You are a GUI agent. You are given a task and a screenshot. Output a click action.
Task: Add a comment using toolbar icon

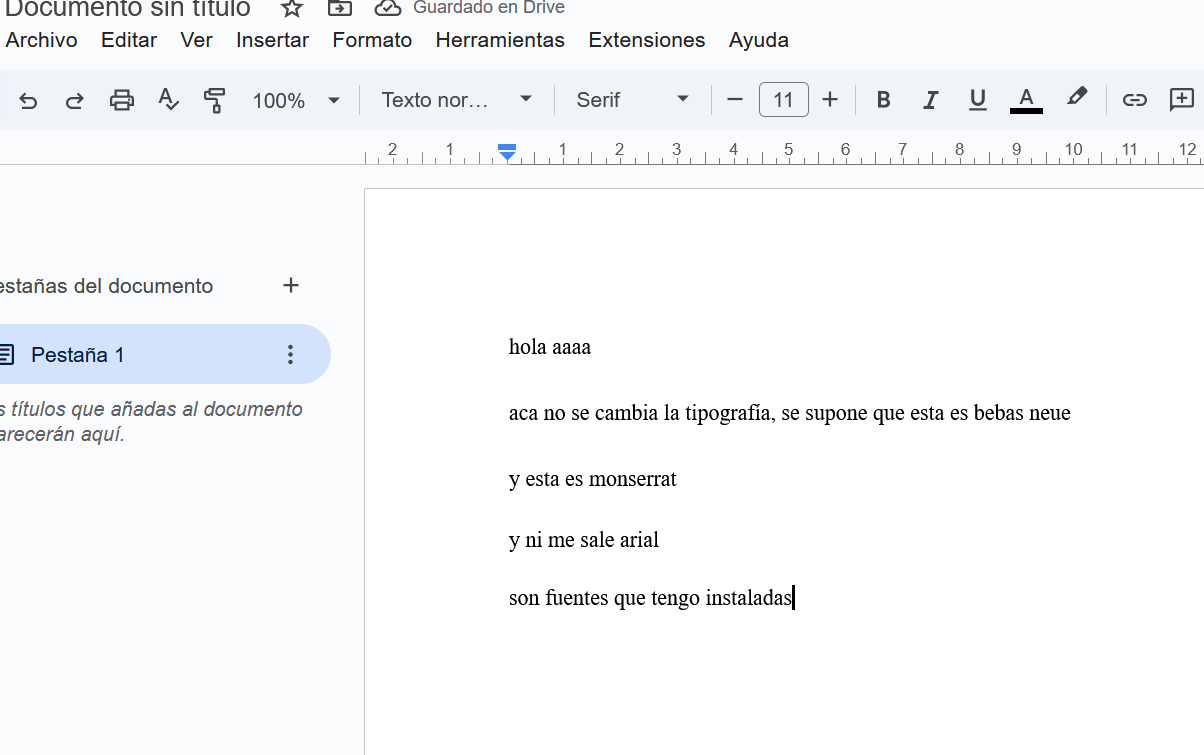pos(1182,100)
